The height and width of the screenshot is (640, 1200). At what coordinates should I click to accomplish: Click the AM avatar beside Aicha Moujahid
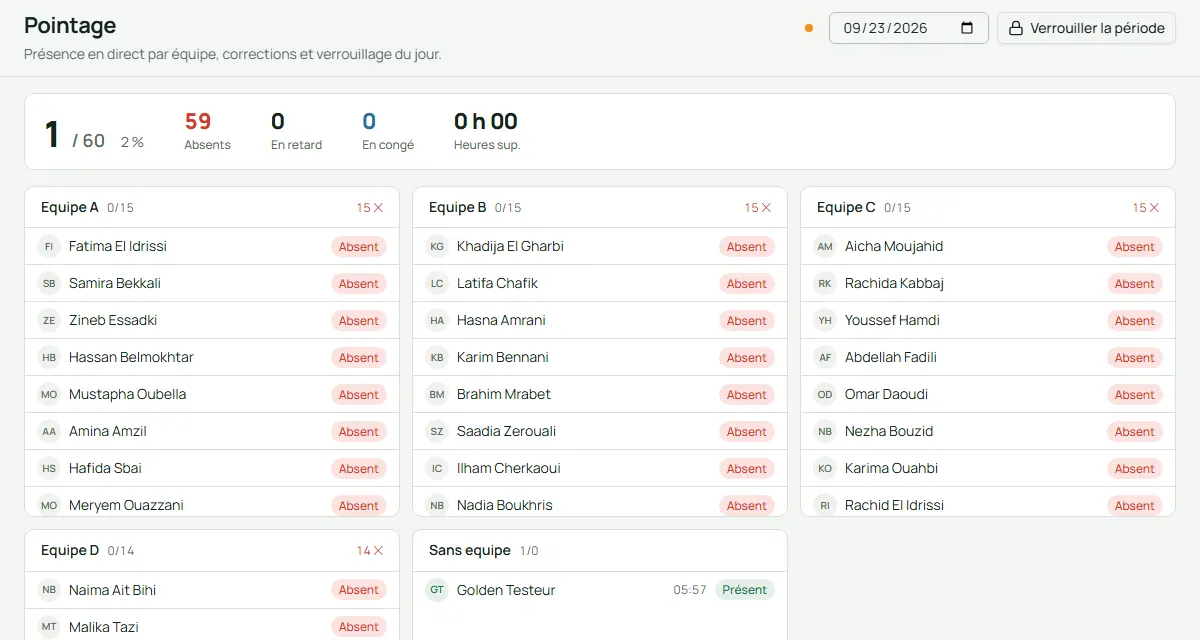(x=825, y=246)
